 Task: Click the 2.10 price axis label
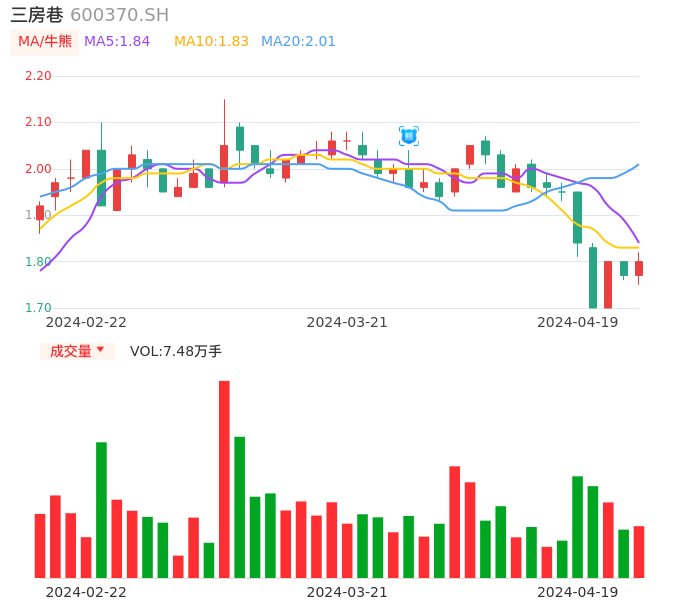(38, 122)
